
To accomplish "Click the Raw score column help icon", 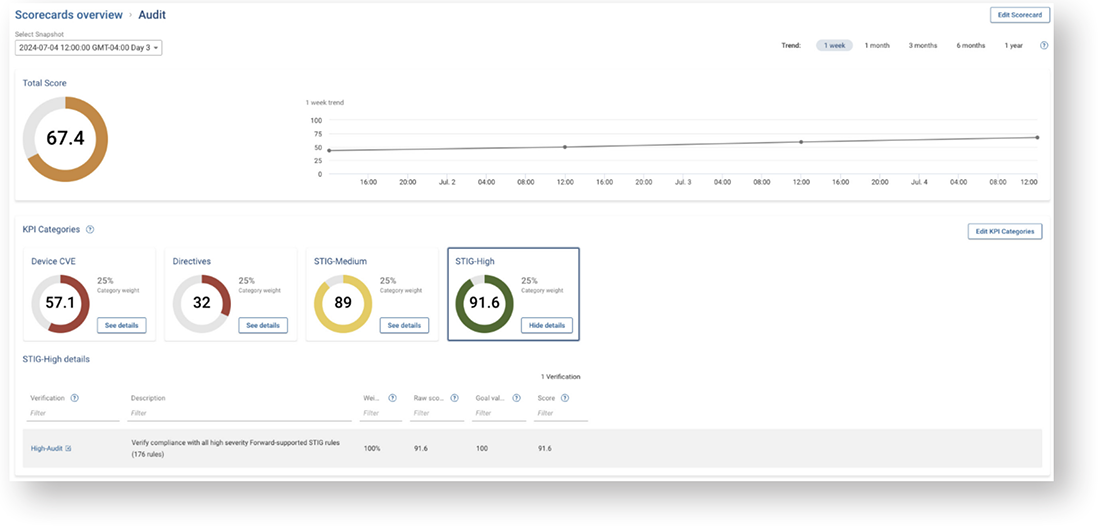I will point(454,398).
